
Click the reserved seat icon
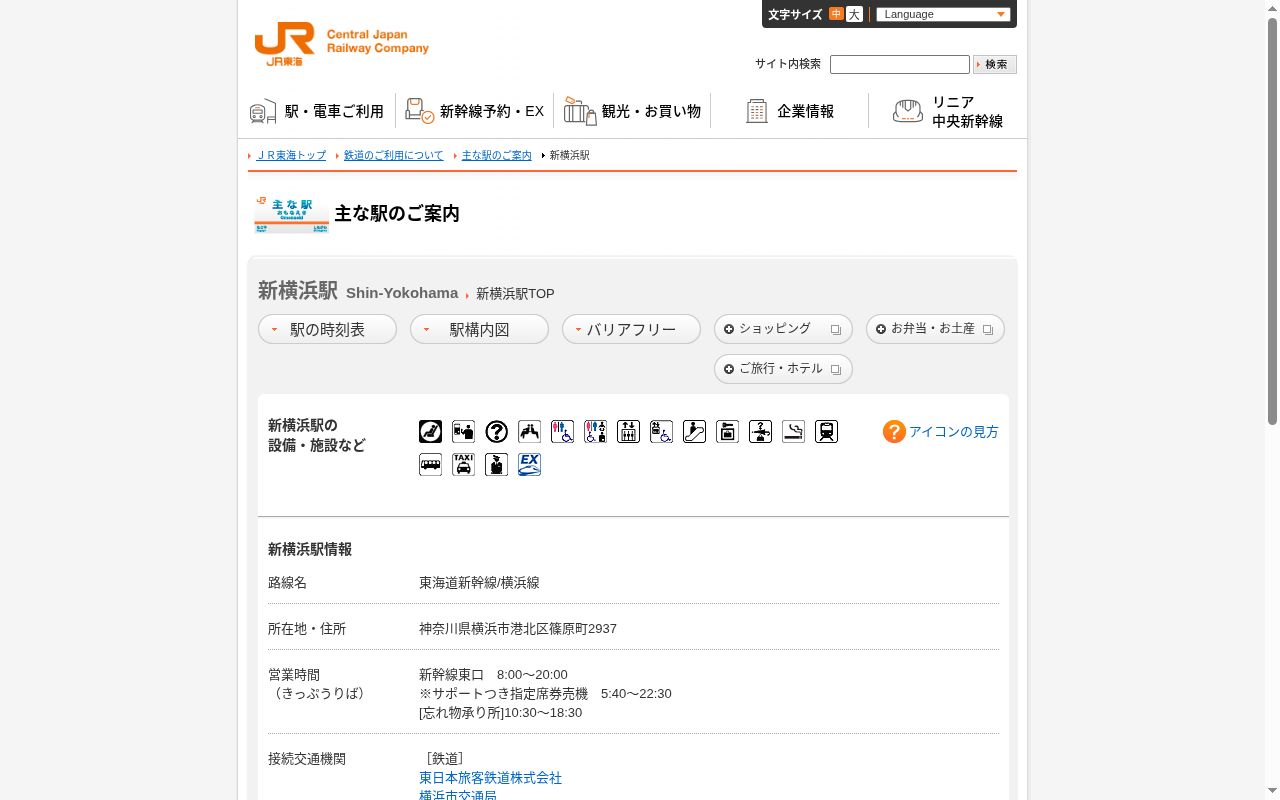[x=430, y=432]
